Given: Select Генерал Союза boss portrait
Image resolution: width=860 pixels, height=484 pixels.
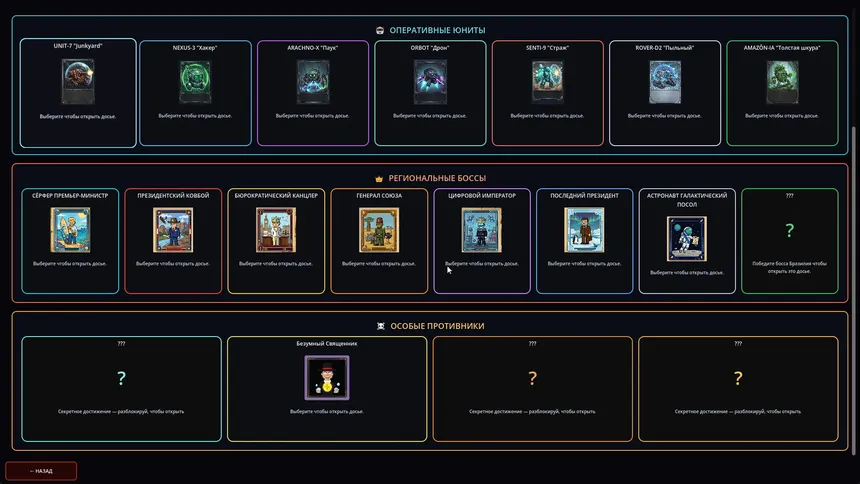Looking at the screenshot, I should [x=379, y=230].
